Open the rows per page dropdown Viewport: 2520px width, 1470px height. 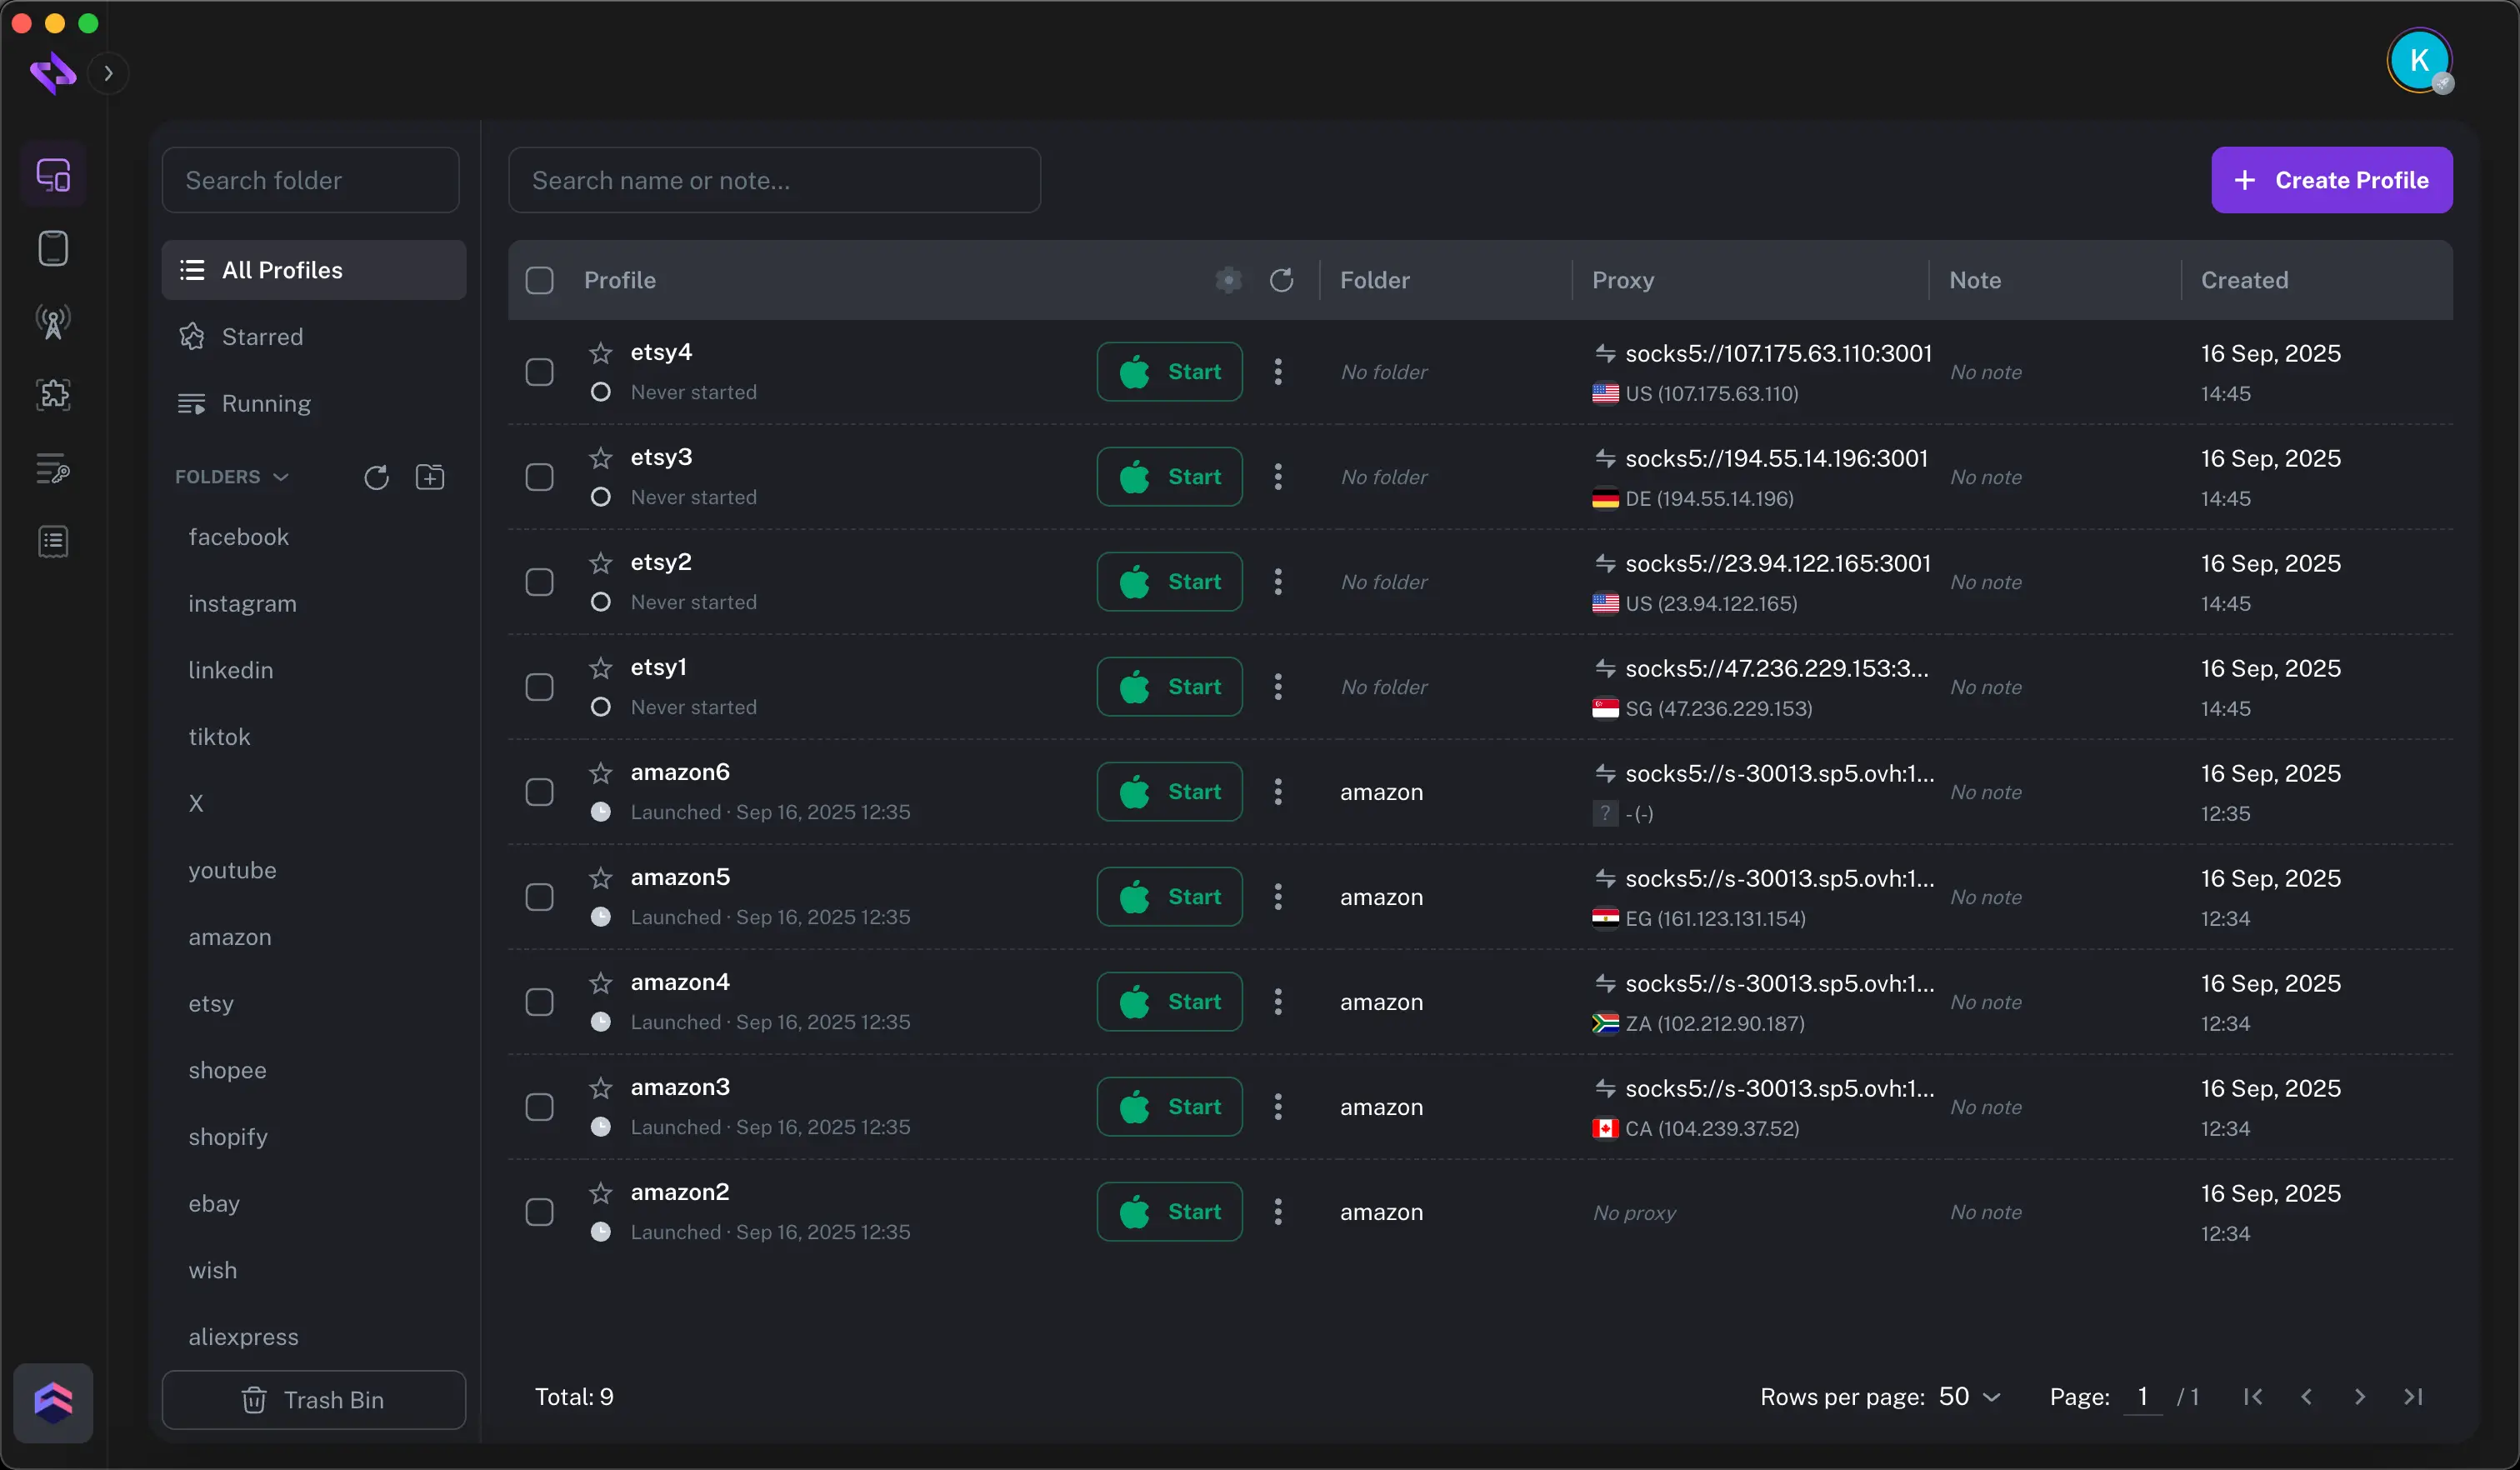(1969, 1397)
